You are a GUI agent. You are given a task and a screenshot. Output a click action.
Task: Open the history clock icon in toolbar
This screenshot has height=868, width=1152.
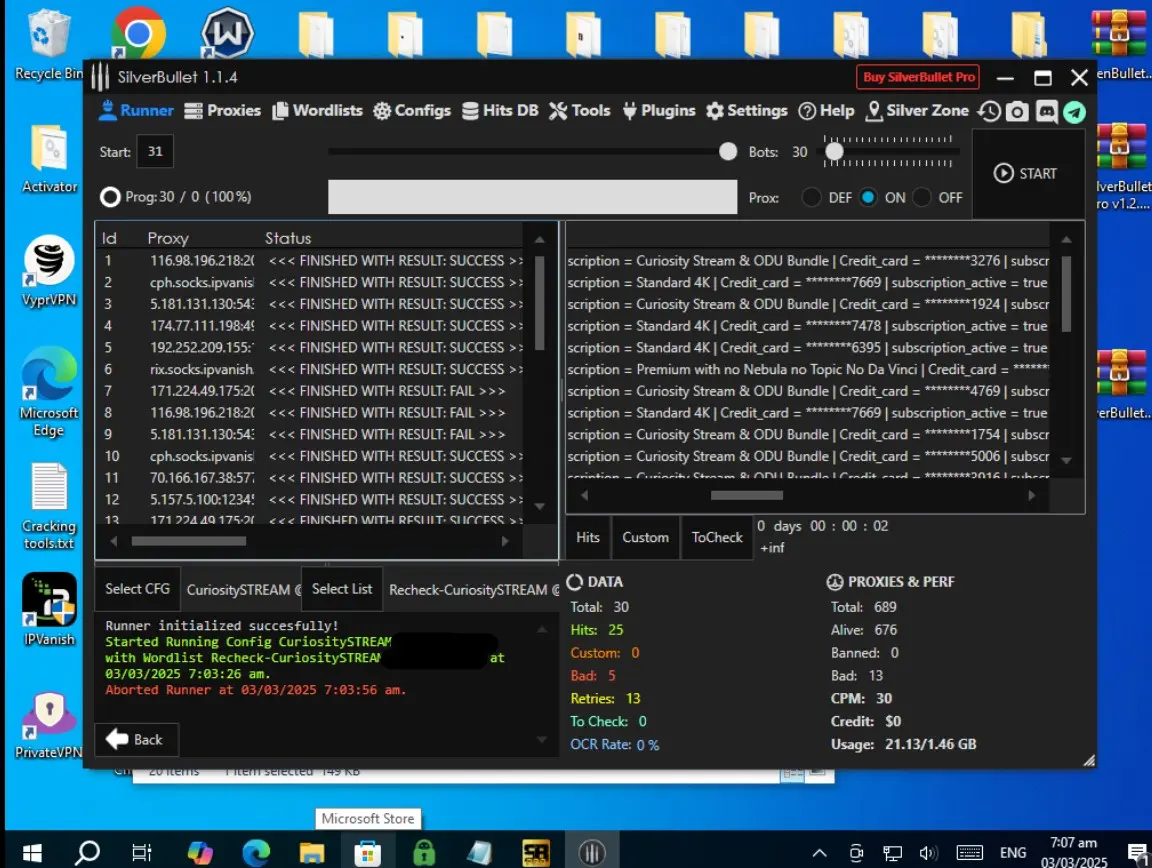pos(989,111)
